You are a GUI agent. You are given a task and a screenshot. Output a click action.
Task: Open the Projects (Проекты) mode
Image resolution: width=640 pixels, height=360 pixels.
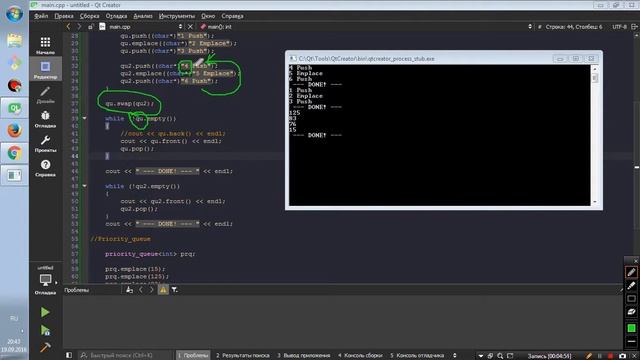coord(45,143)
